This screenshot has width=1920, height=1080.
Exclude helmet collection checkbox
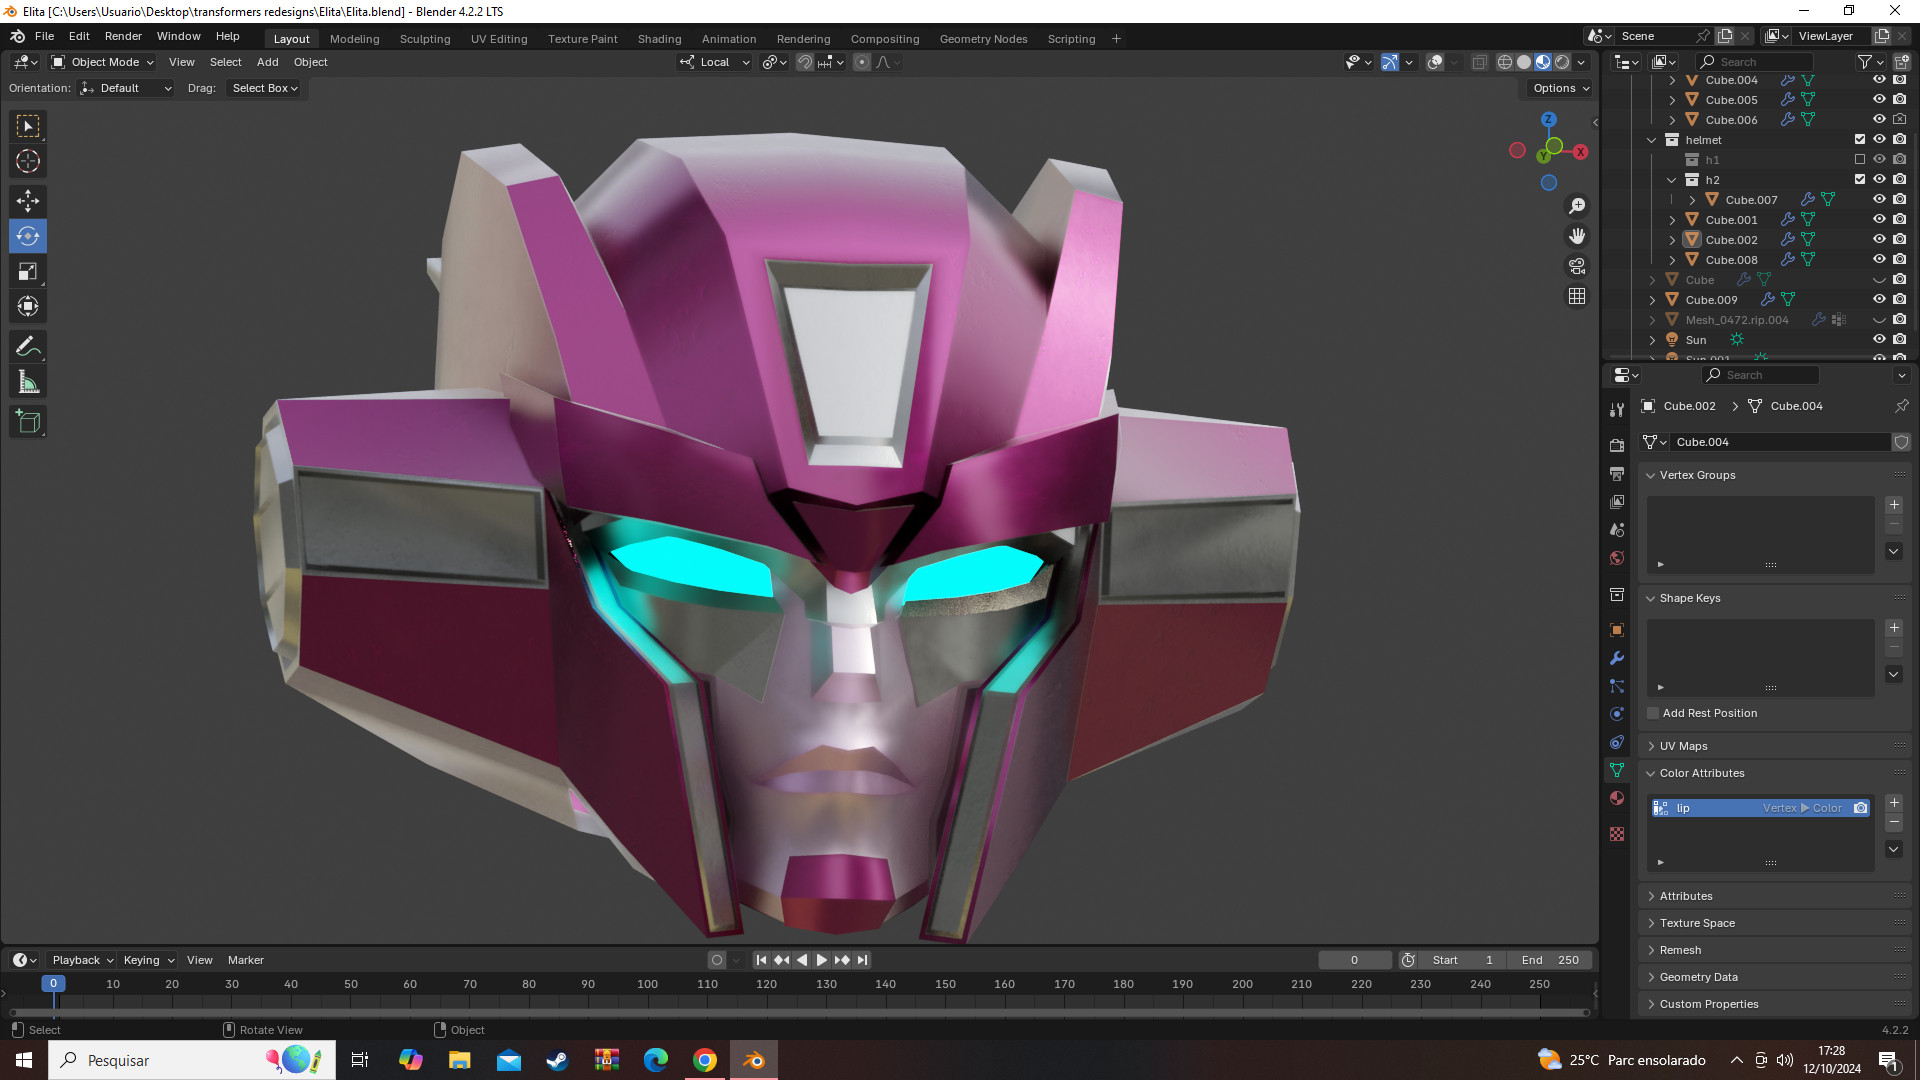(x=1860, y=139)
